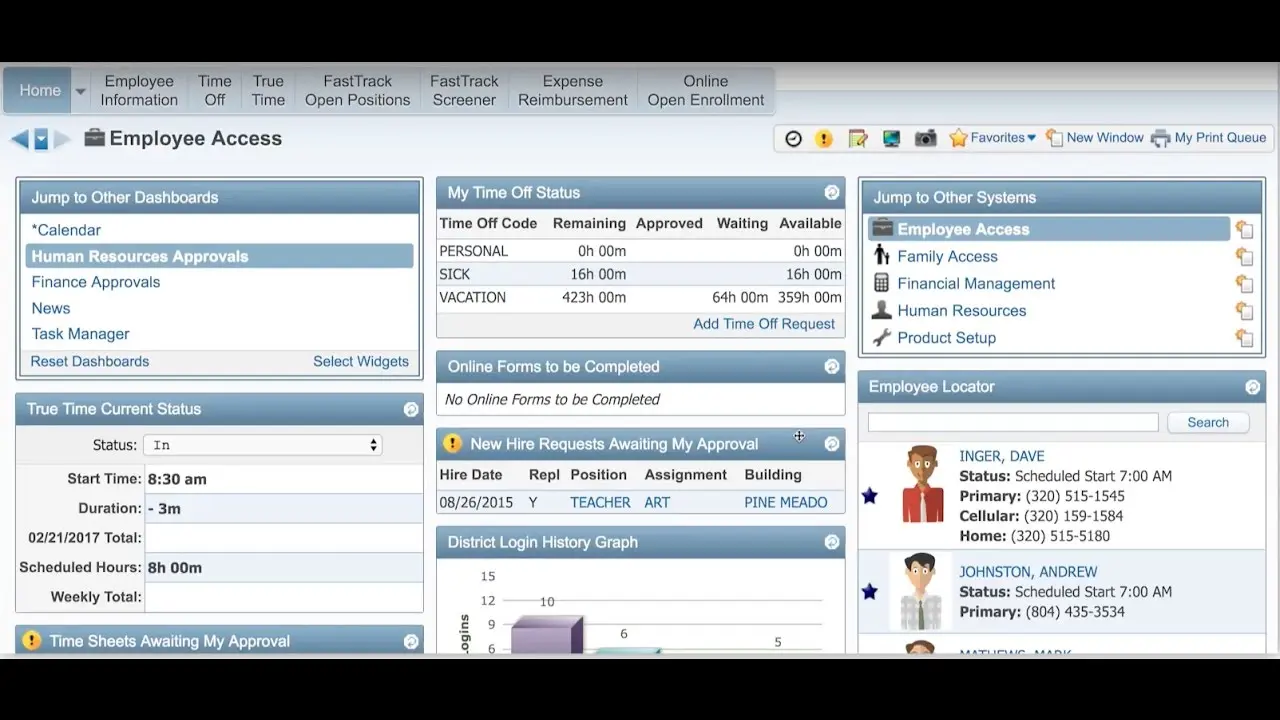Click Dave Inger's avatar thumbnail
The height and width of the screenshot is (720, 1280).
[x=922, y=485]
